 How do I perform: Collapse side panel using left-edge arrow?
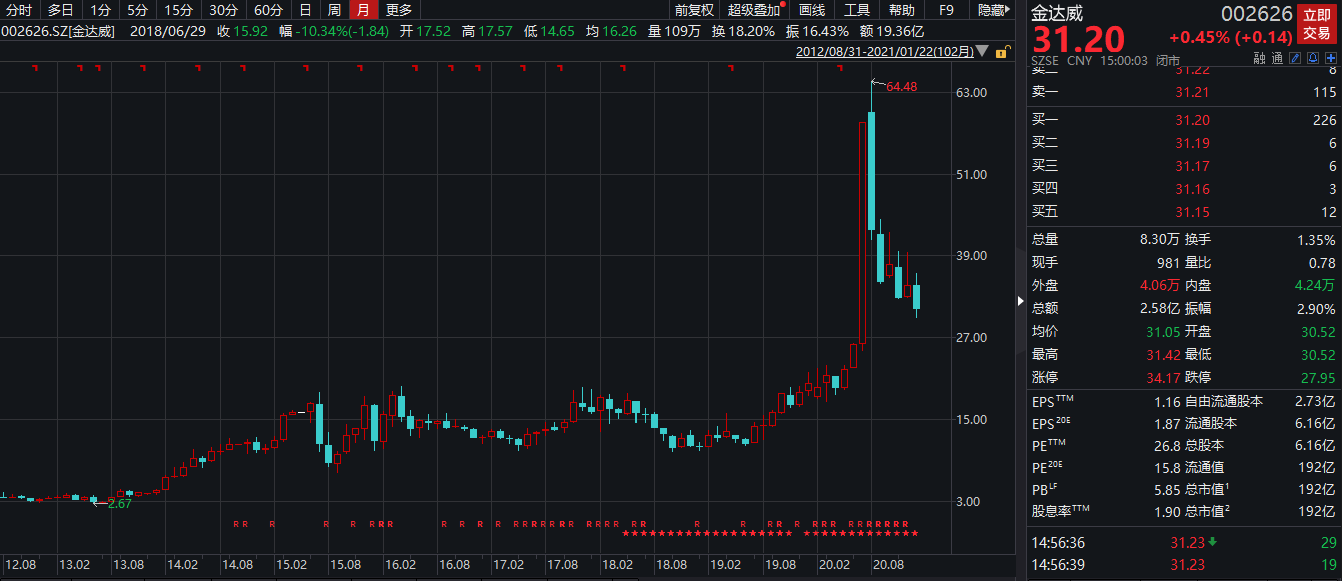click(1021, 299)
